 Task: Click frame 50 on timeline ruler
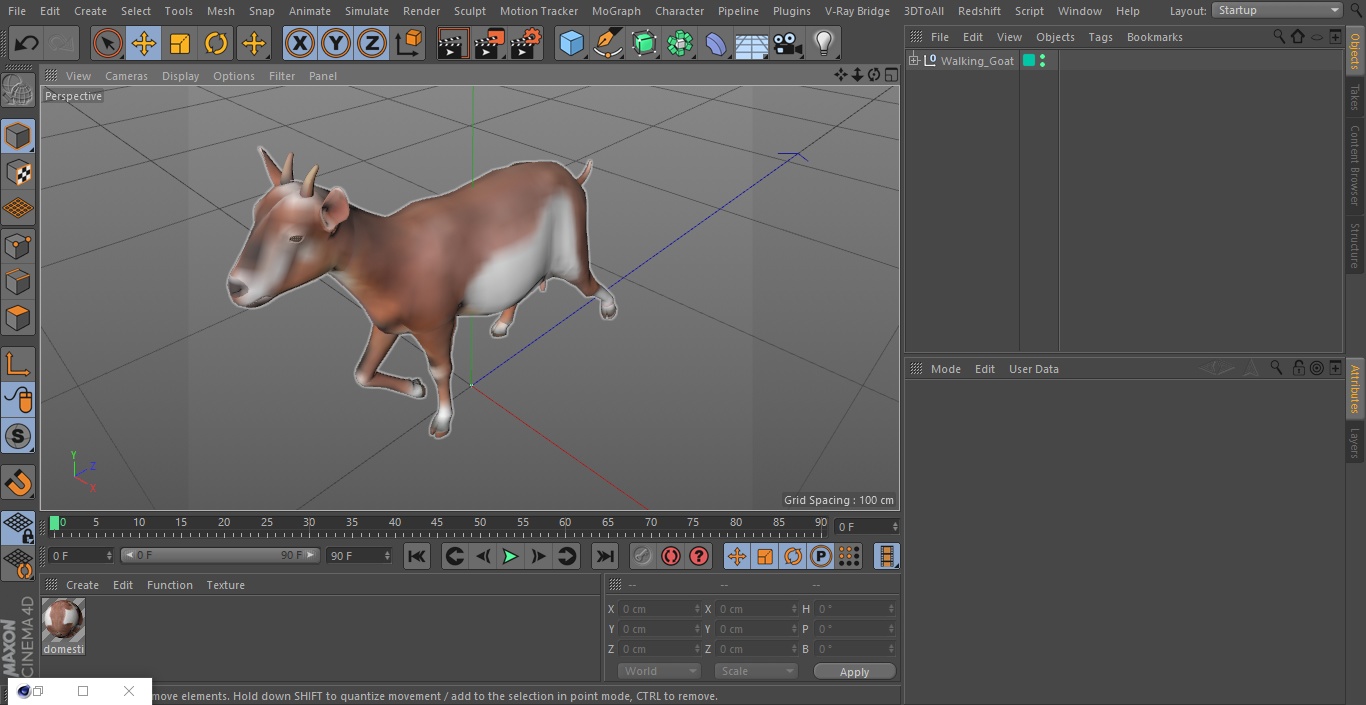click(480, 523)
